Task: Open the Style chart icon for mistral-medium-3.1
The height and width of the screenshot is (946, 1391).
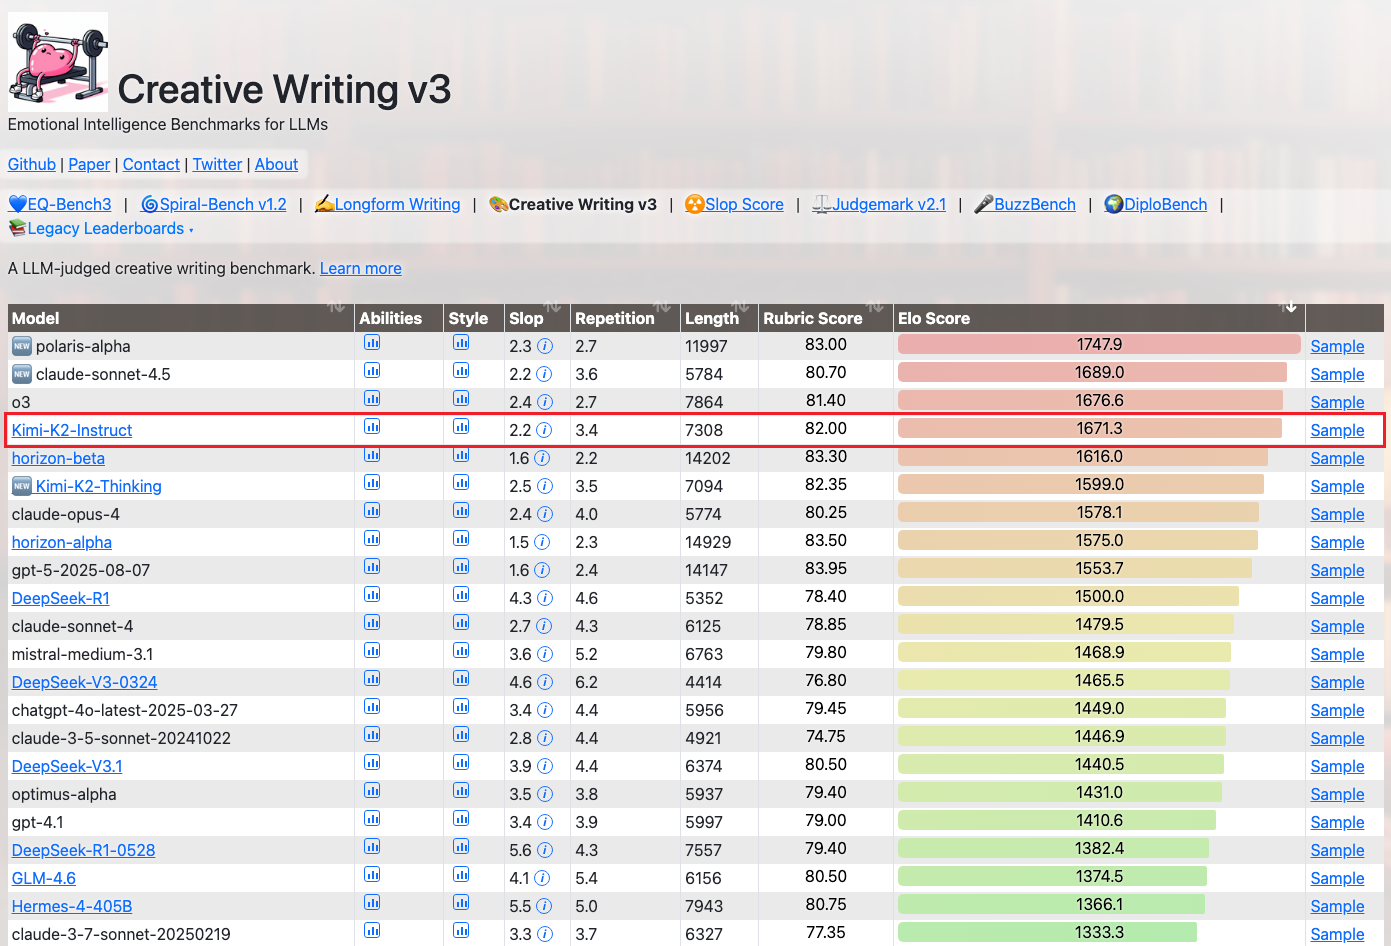Action: [x=461, y=651]
